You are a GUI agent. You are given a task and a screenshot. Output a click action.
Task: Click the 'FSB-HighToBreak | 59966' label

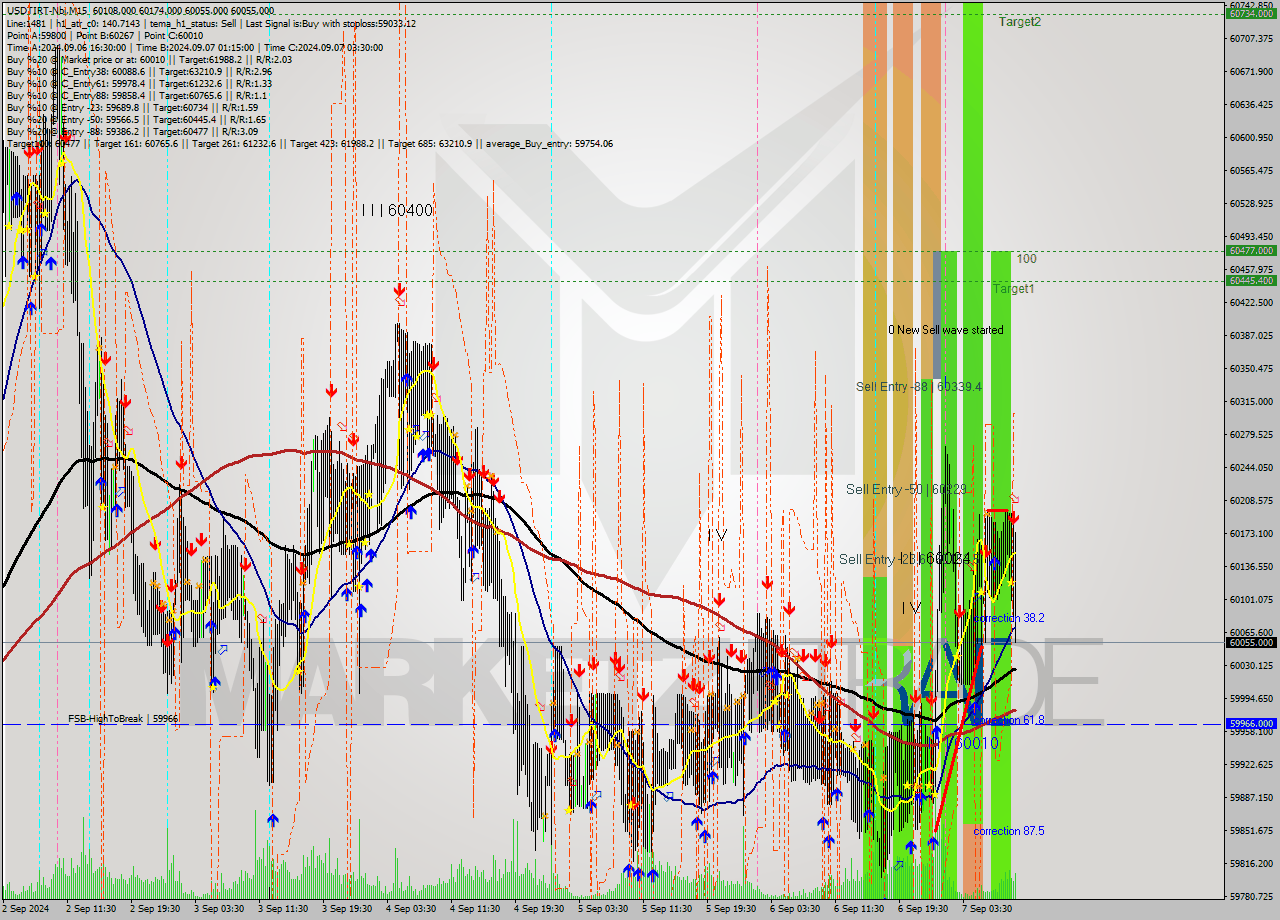123,718
